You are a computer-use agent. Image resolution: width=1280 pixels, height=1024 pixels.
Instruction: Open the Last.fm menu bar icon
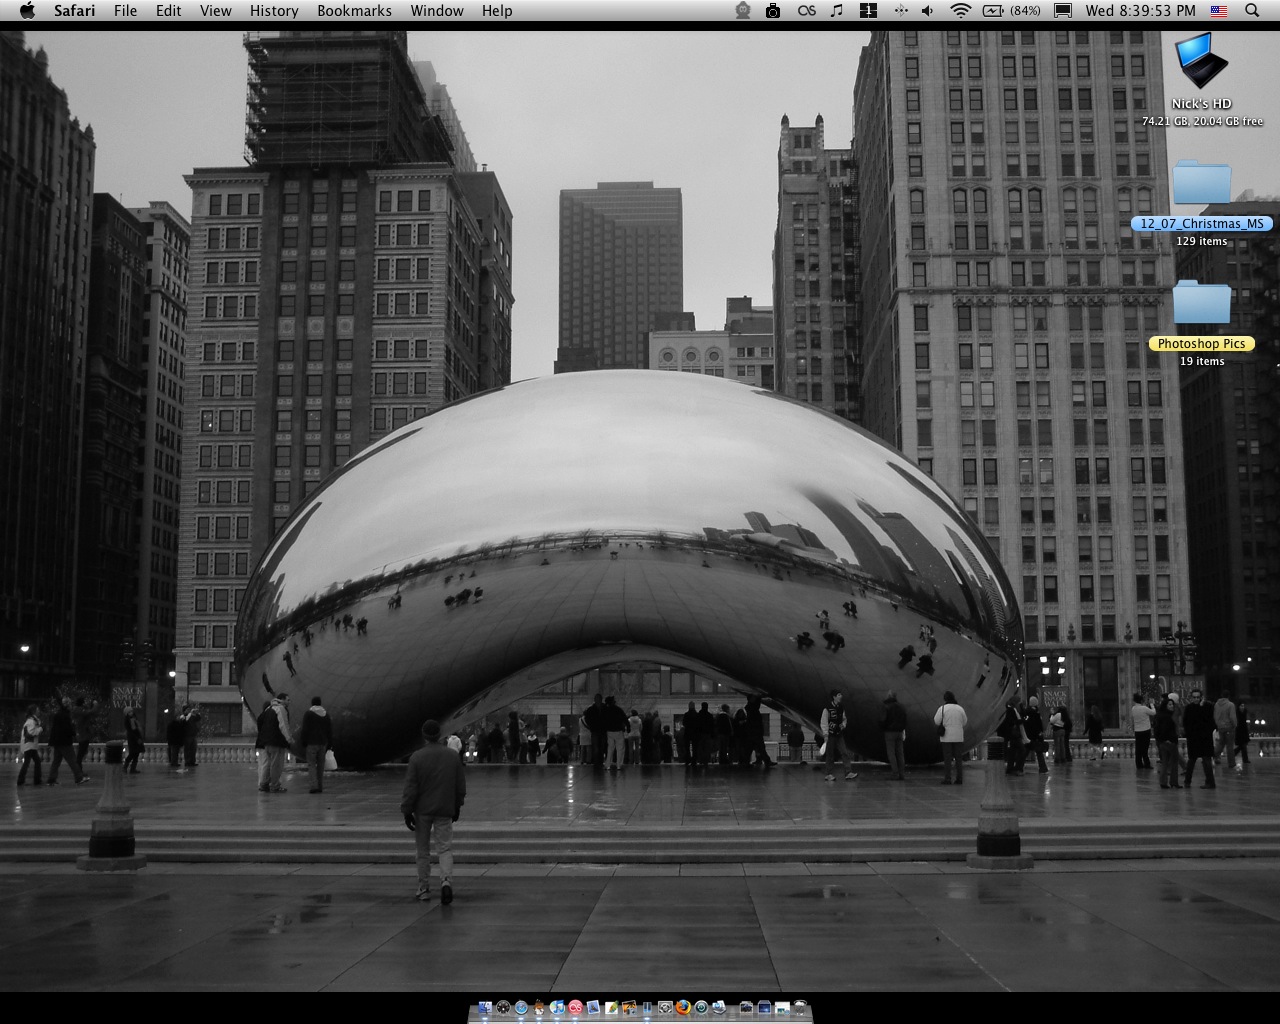[806, 10]
